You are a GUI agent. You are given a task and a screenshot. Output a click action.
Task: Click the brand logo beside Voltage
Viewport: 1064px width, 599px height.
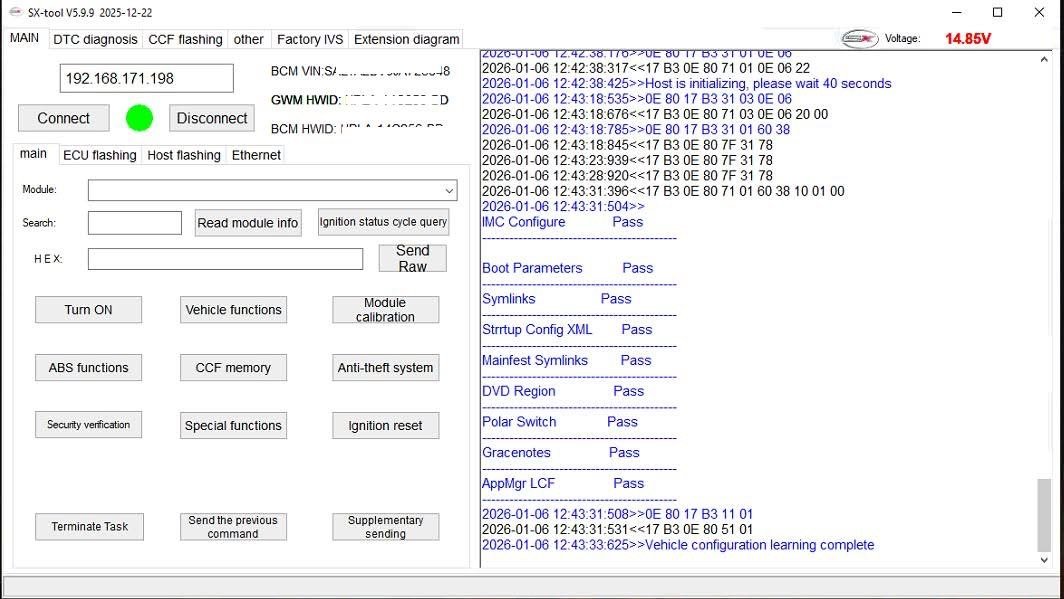pyautogui.click(x=859, y=39)
